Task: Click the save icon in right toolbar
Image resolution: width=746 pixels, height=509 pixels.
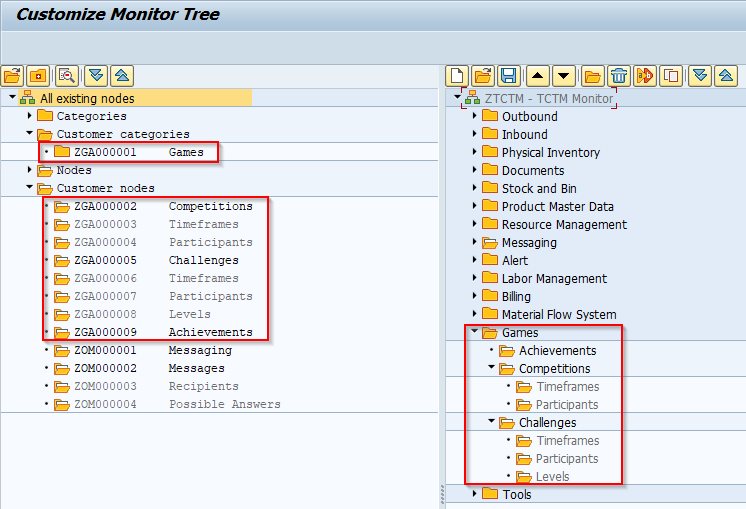Action: click(x=508, y=76)
